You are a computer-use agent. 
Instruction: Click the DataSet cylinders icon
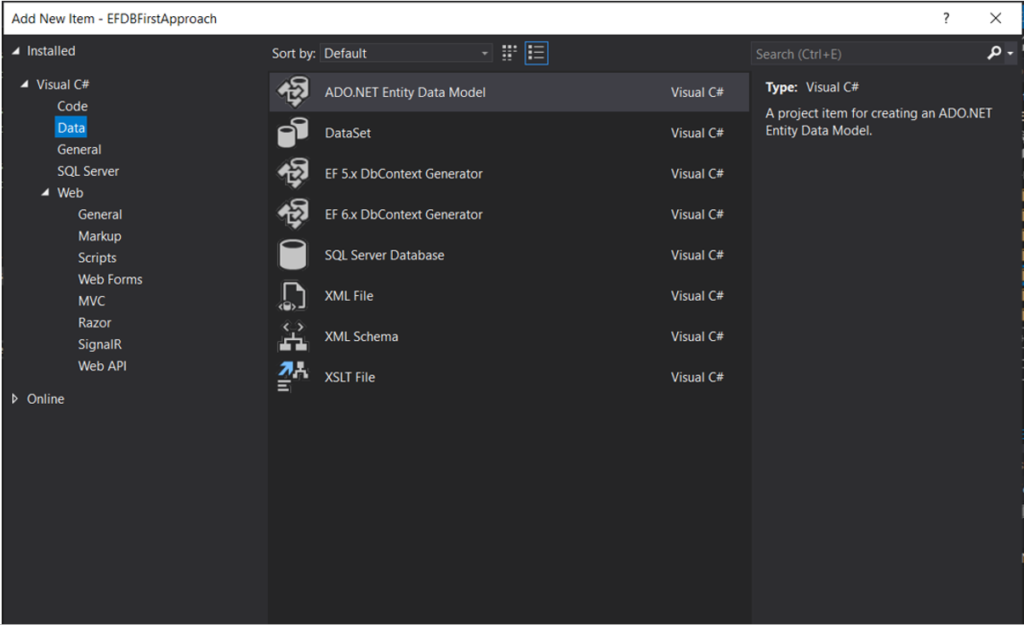(293, 133)
